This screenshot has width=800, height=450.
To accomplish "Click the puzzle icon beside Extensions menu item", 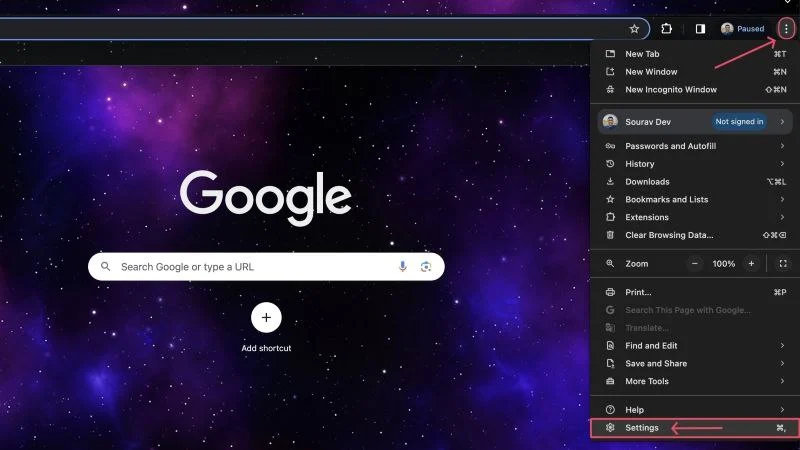I will tap(610, 217).
